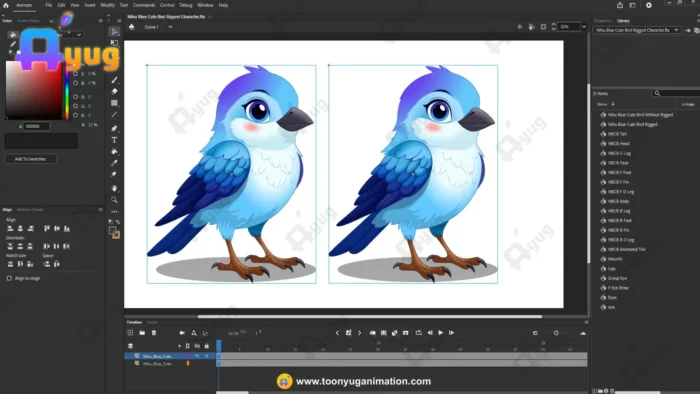This screenshot has height=394, width=700.
Task: Click the center stage icon
Action: (520, 27)
